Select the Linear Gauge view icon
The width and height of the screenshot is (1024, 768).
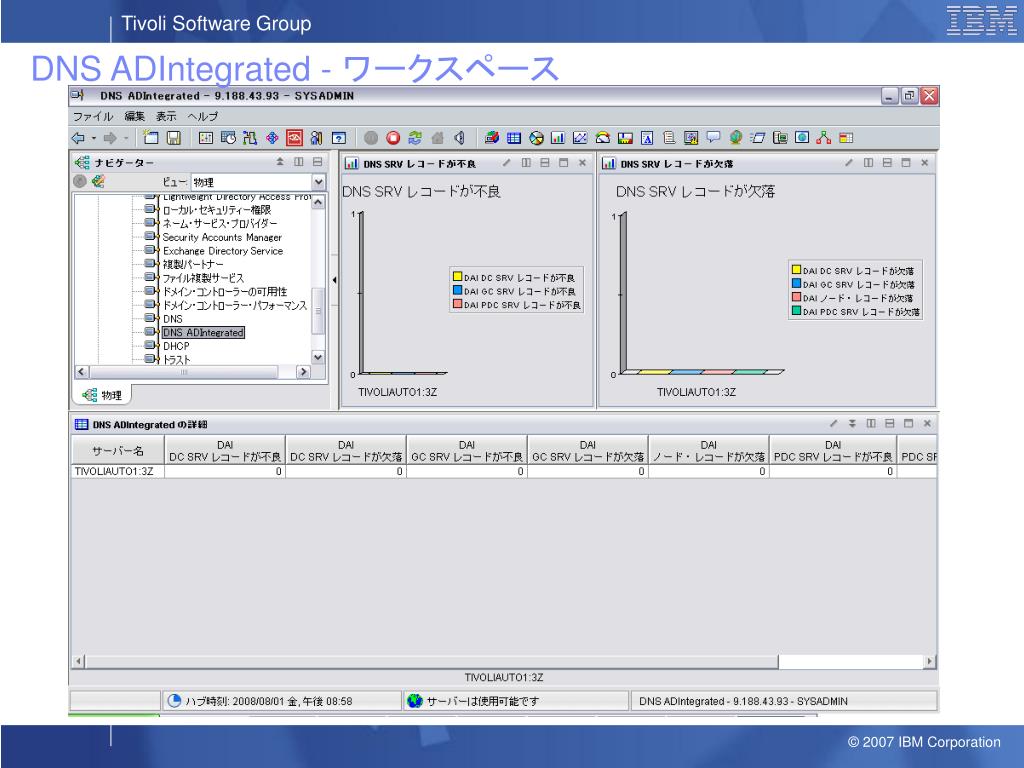point(625,138)
